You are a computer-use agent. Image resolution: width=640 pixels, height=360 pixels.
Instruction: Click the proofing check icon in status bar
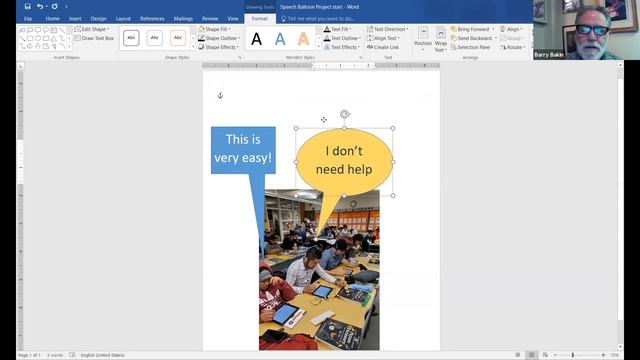pyautogui.click(x=72, y=355)
